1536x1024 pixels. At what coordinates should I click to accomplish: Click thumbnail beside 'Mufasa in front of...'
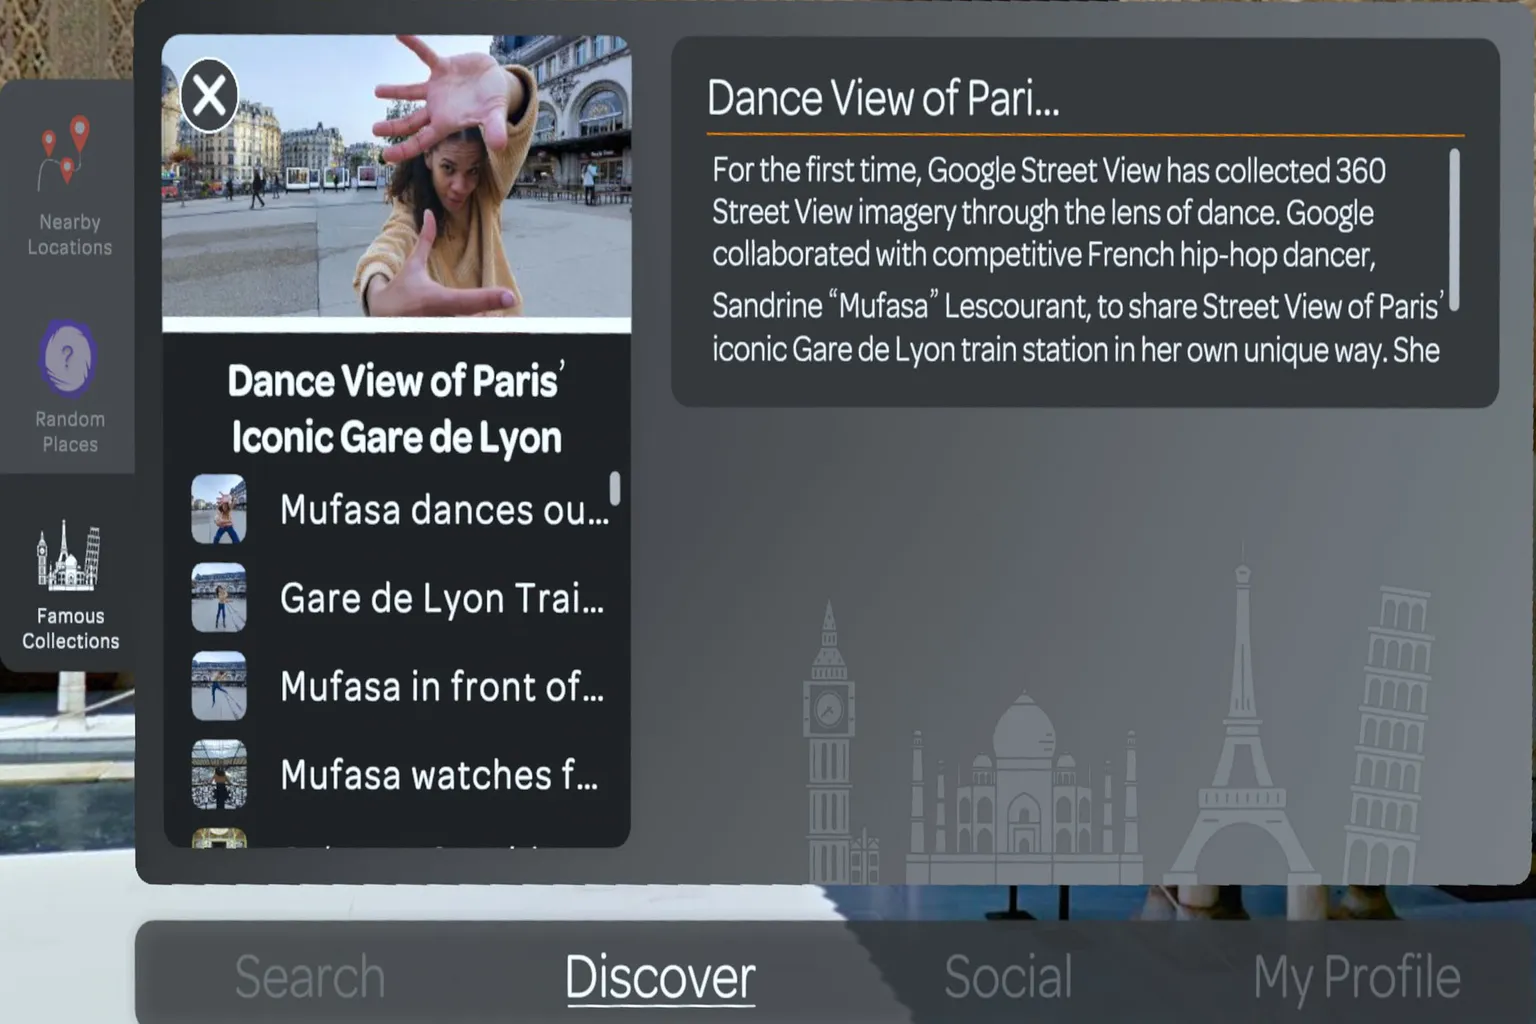point(219,686)
